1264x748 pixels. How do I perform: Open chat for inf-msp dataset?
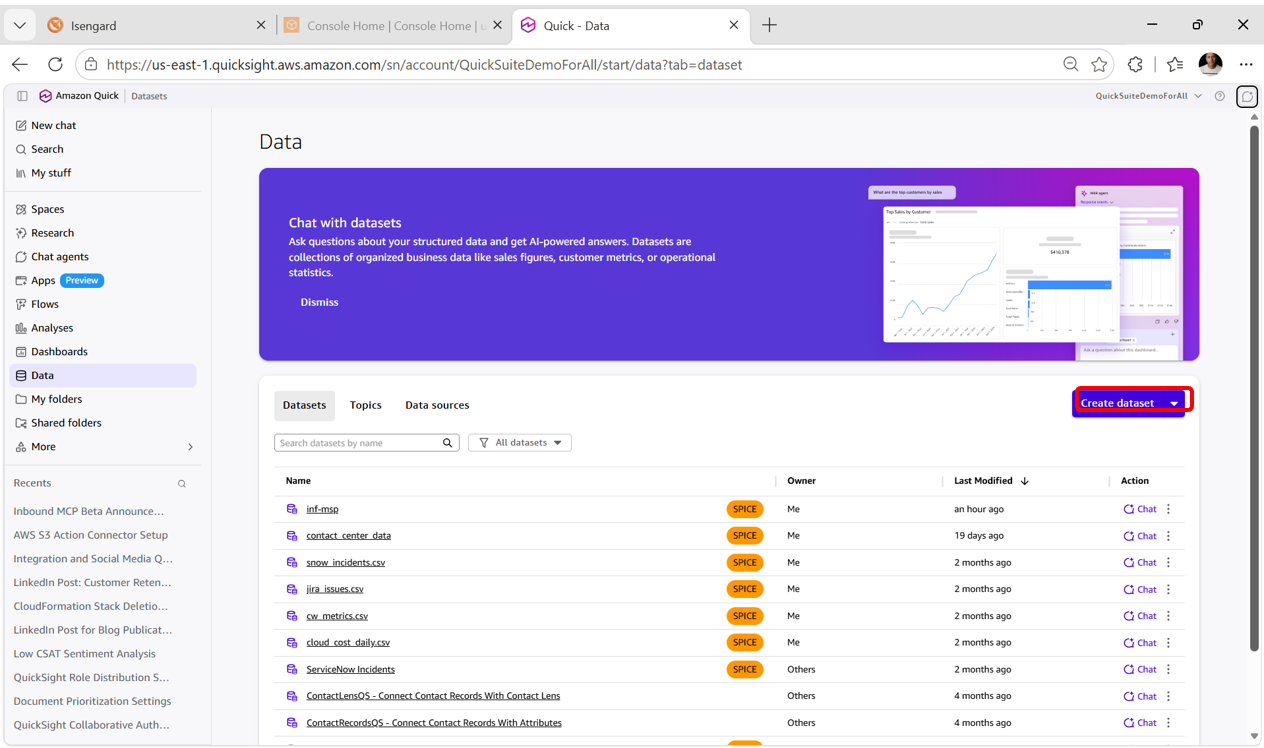click(x=1140, y=509)
